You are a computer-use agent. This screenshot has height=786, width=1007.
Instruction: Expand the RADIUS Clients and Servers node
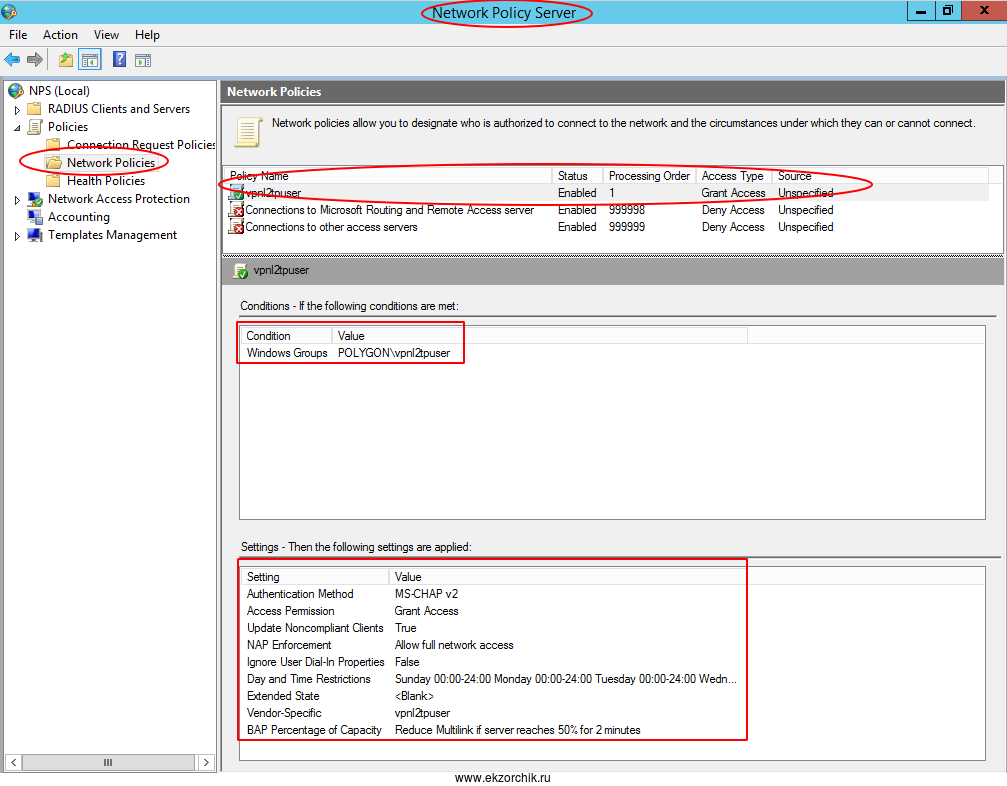click(17, 109)
